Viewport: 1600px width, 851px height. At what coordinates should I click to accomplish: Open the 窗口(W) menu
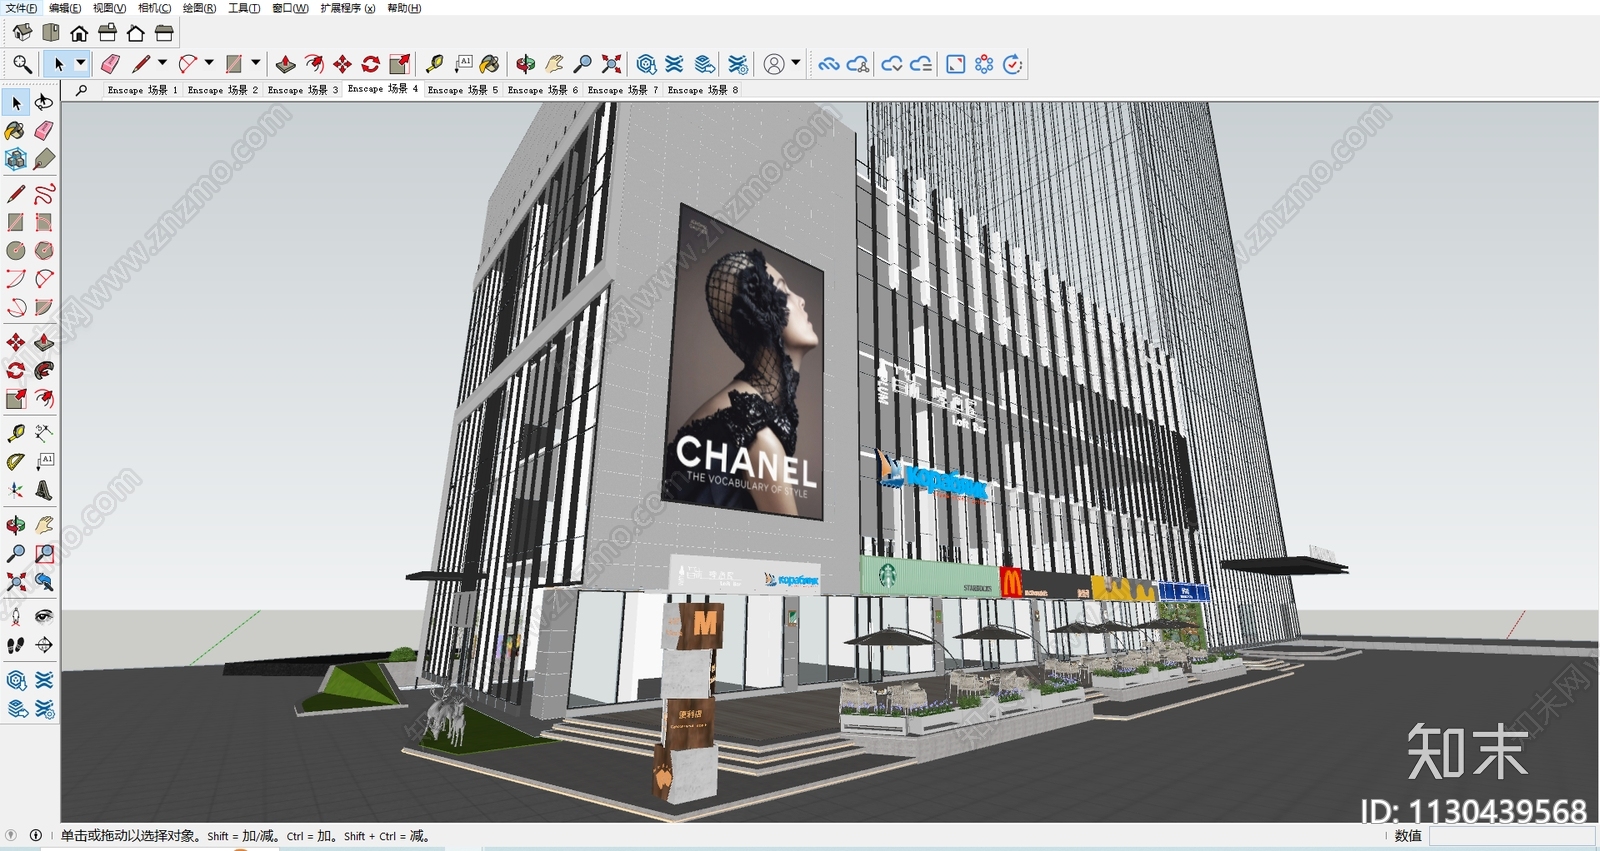(x=290, y=8)
